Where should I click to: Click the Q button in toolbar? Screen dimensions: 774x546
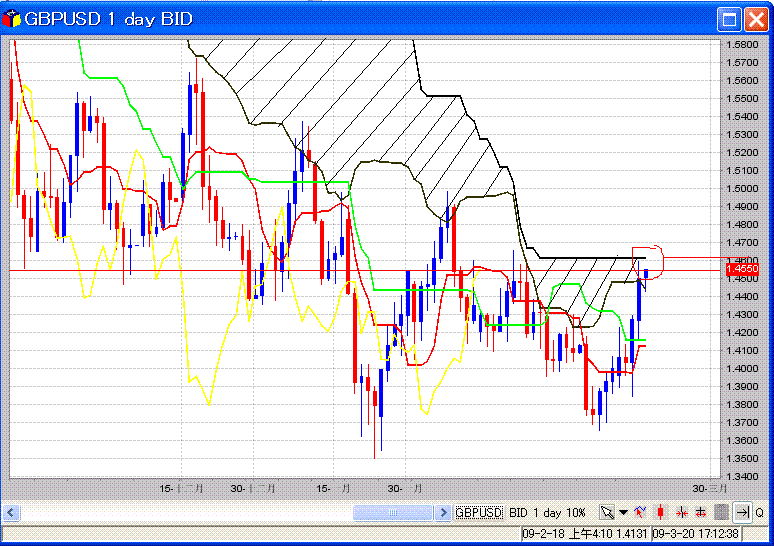760,512
